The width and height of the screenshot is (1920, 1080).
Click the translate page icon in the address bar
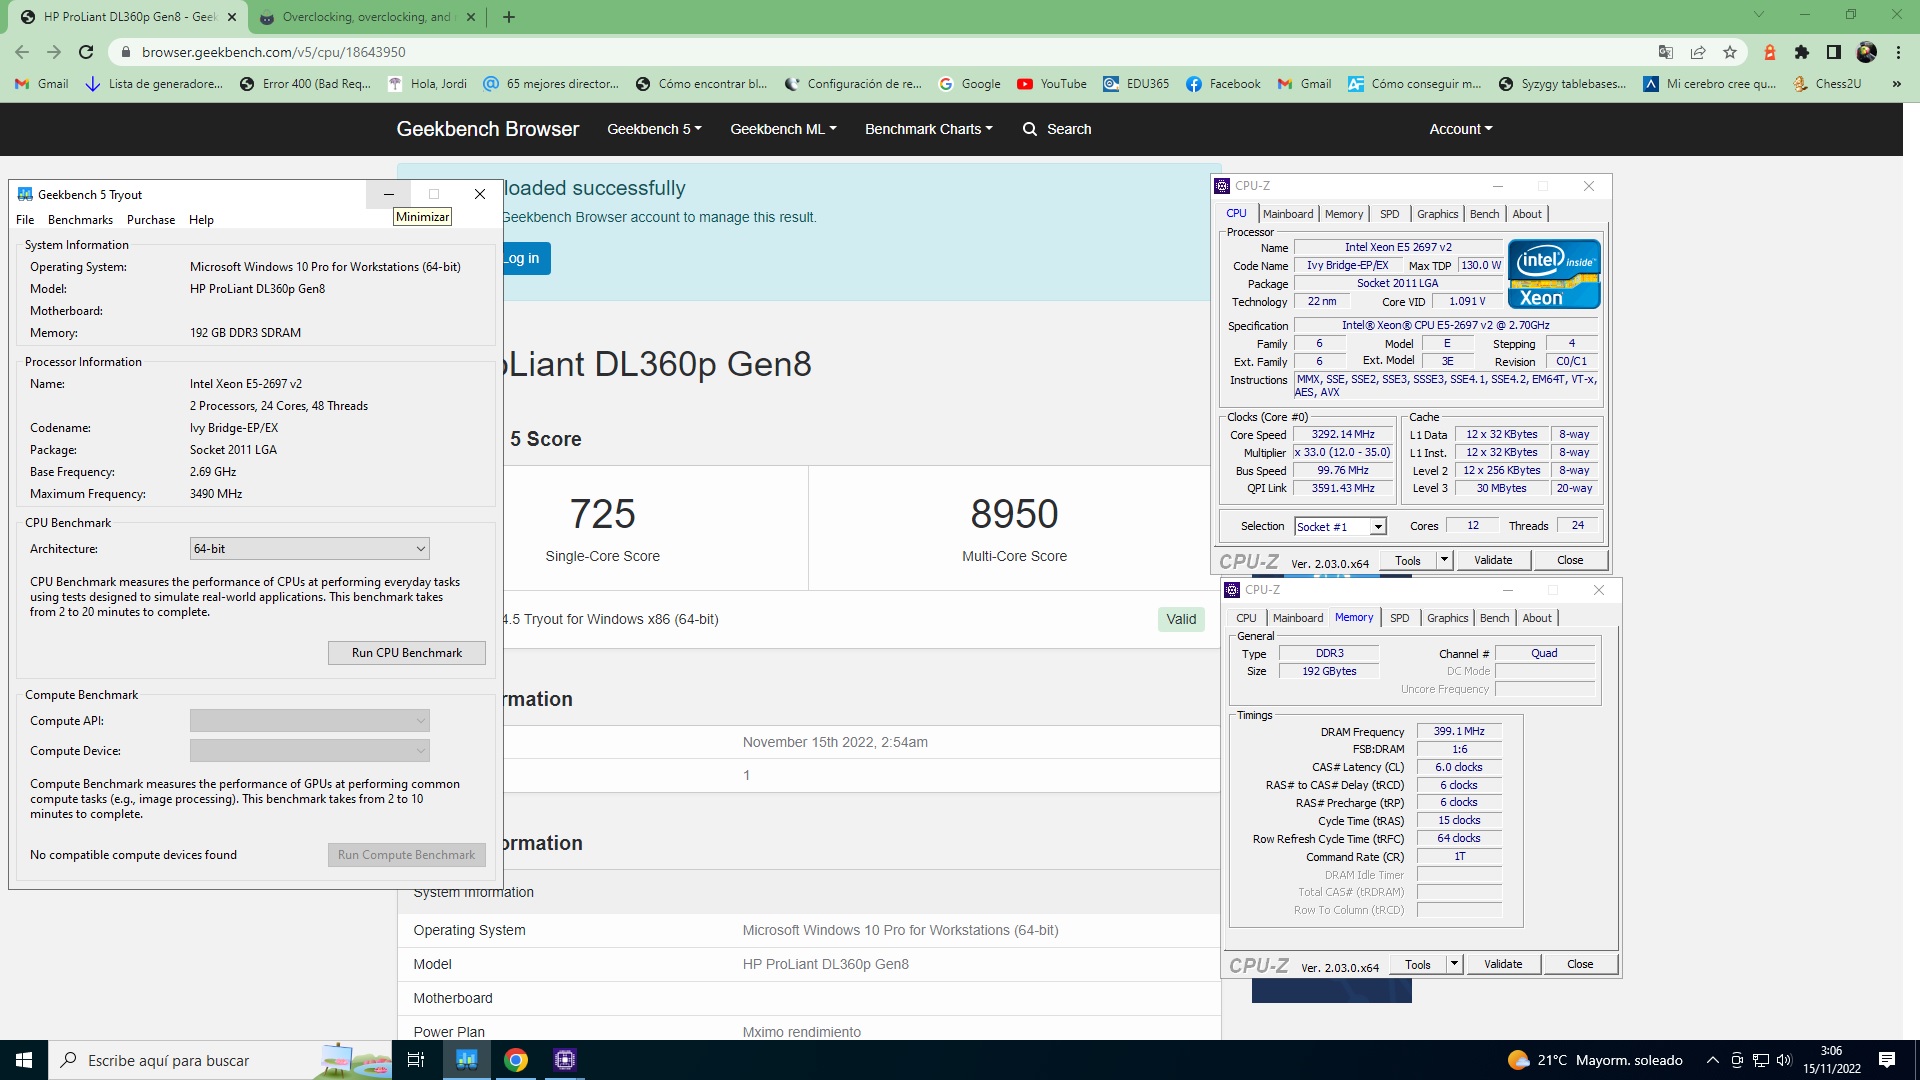(1666, 52)
